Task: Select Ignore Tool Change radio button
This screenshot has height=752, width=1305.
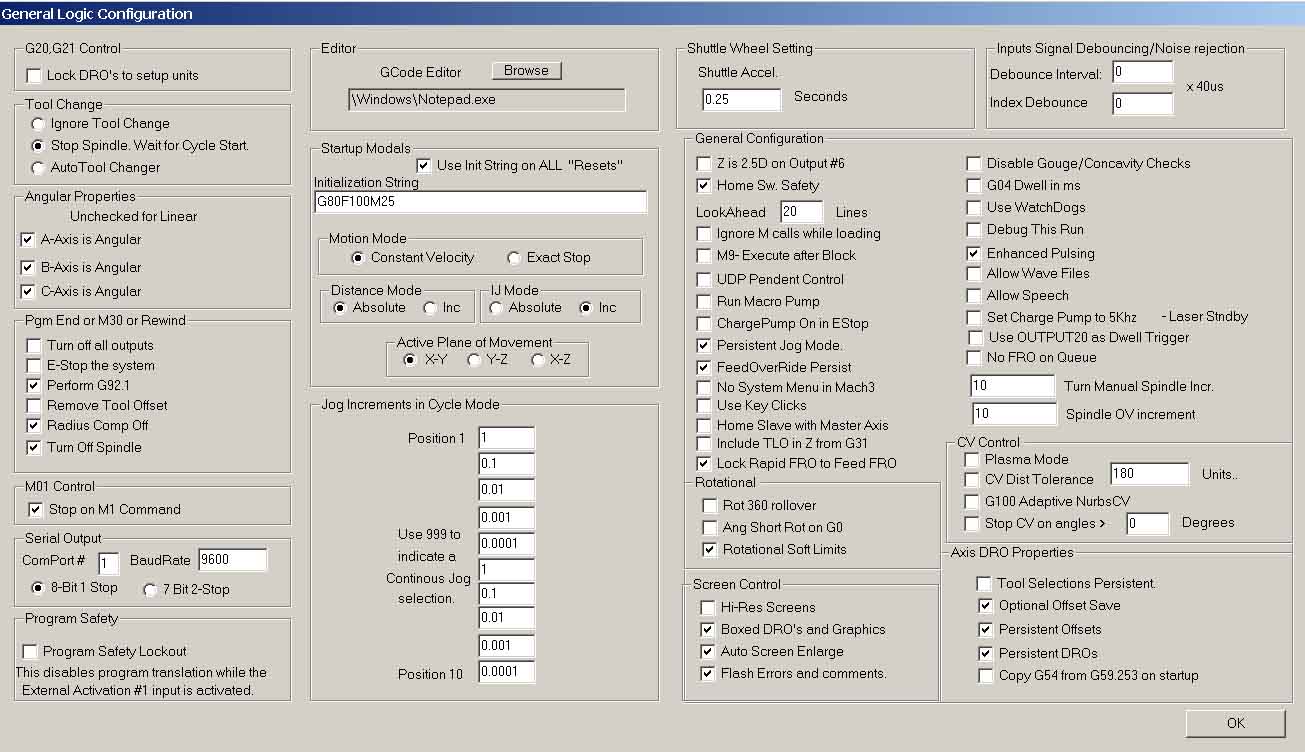Action: 38,124
